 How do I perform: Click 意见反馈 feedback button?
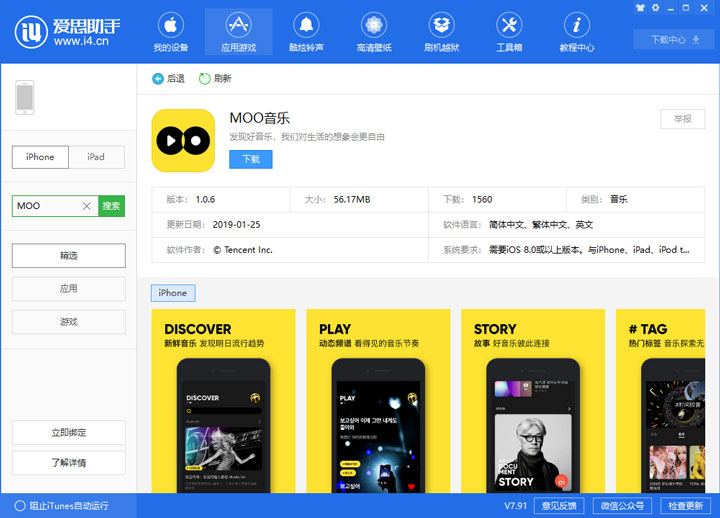pyautogui.click(x=559, y=506)
